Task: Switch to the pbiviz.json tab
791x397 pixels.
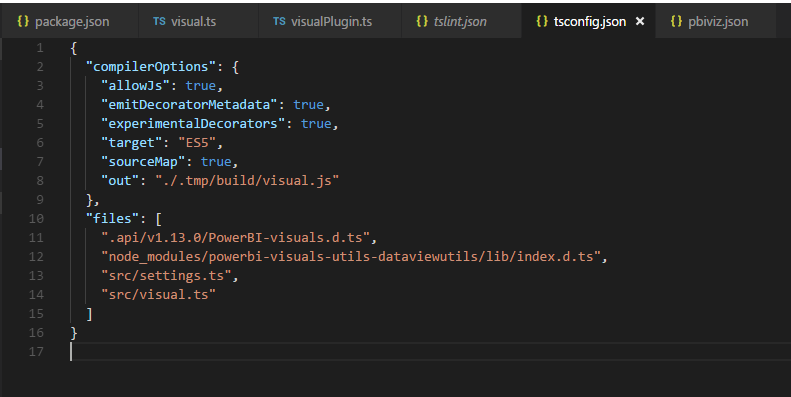Action: click(x=715, y=21)
